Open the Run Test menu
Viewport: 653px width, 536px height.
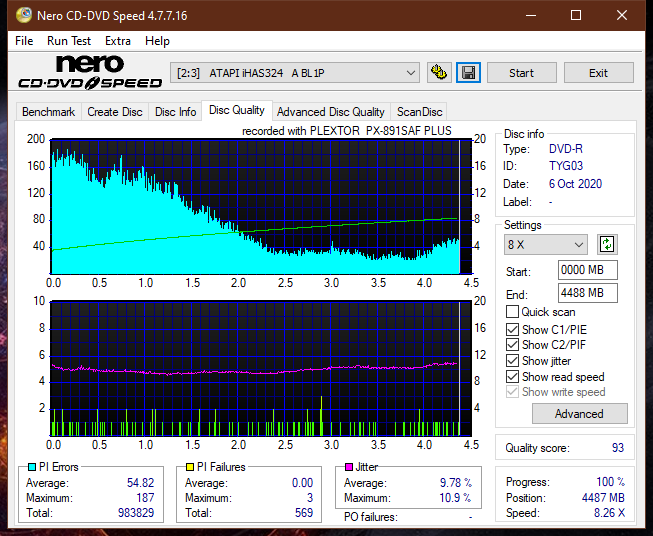pos(69,41)
